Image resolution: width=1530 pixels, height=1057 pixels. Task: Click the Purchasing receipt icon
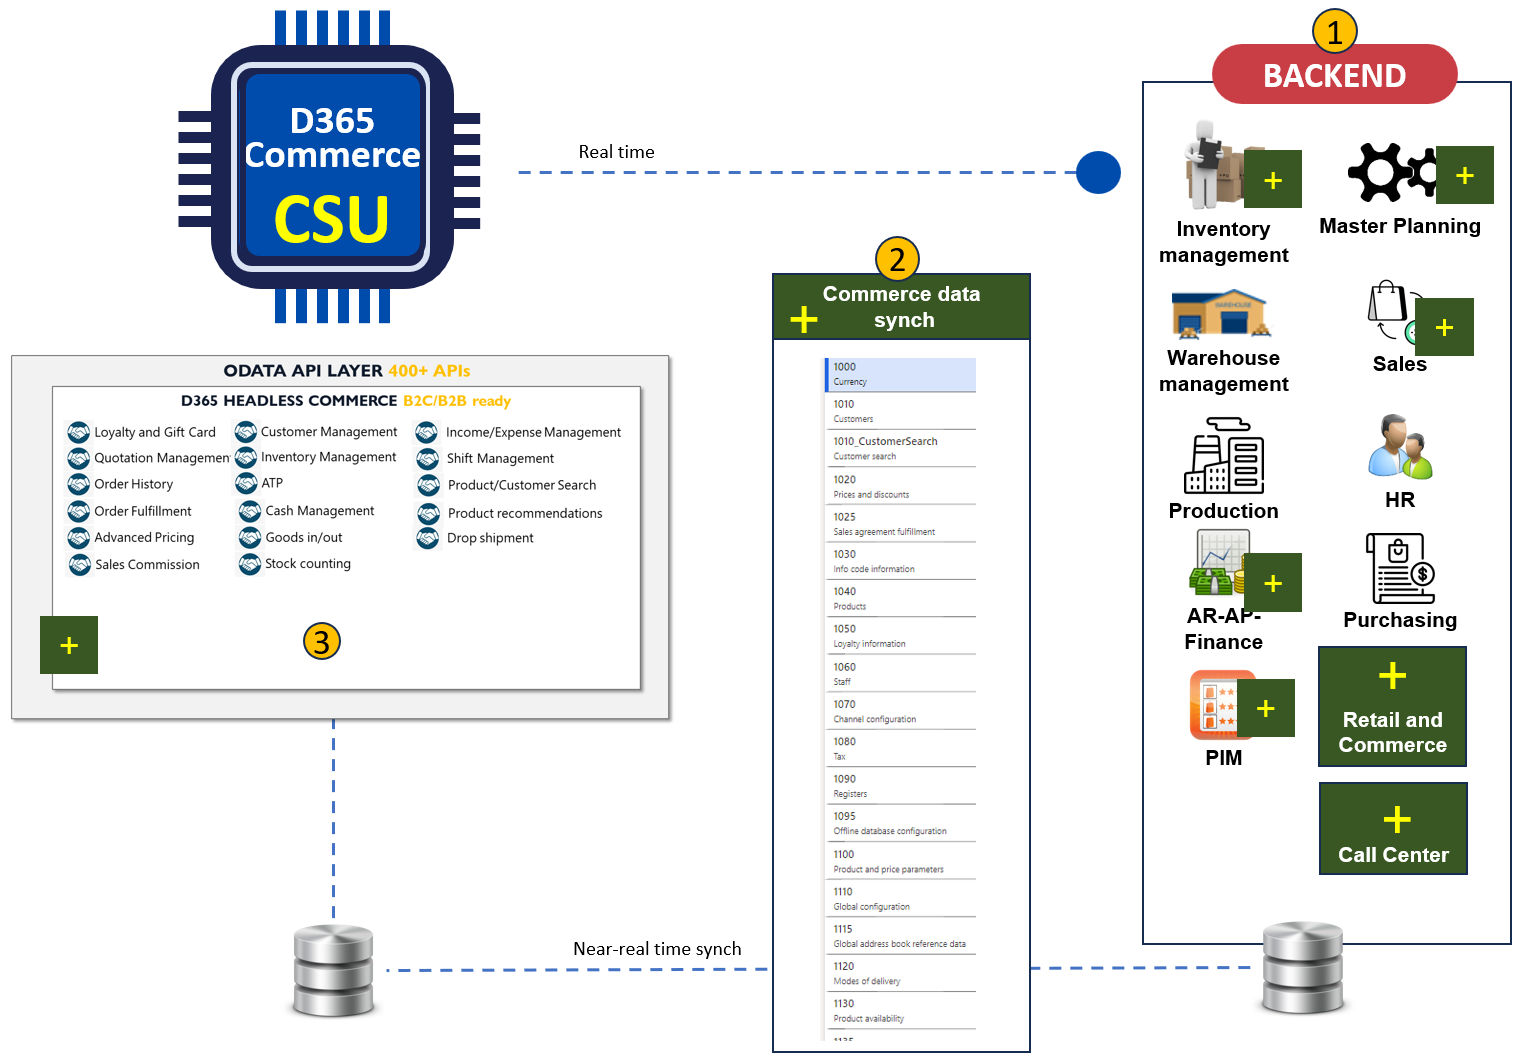(1400, 569)
